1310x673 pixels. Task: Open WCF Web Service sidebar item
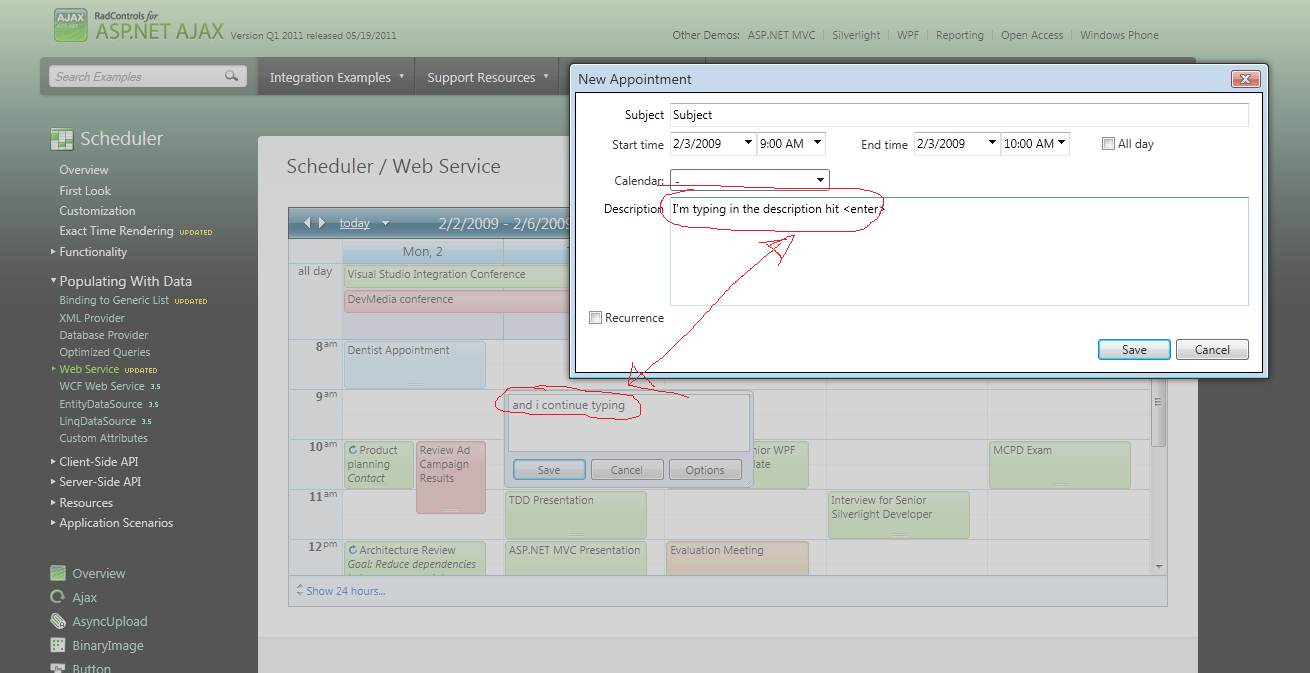[x=102, y=386]
